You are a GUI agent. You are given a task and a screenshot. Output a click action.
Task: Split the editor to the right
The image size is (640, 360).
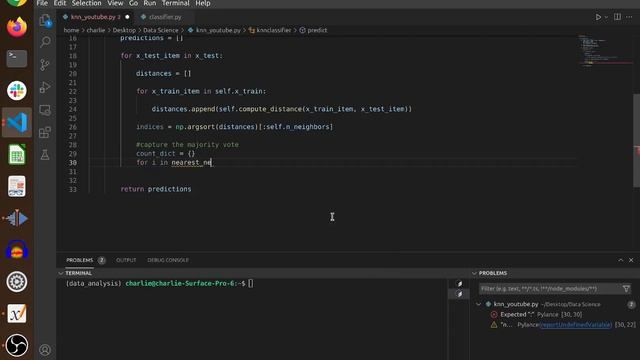pyautogui.click(x=617, y=17)
